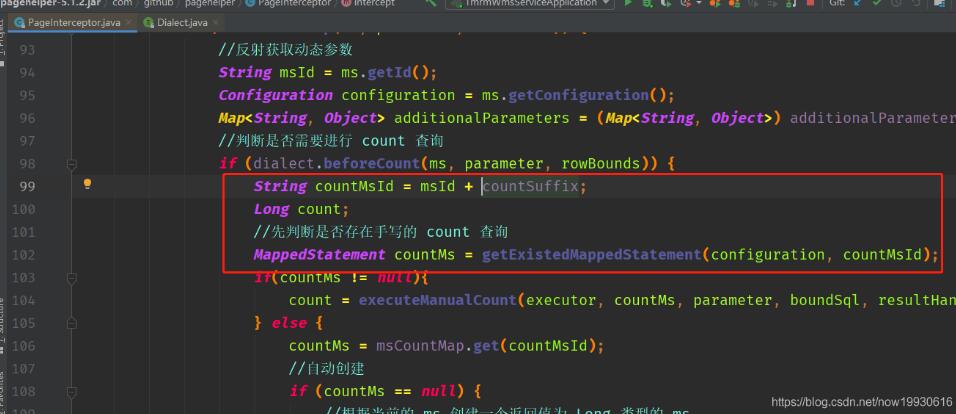Start debugging with the Debug bug icon
This screenshot has width=956, height=414.
click(x=648, y=4)
